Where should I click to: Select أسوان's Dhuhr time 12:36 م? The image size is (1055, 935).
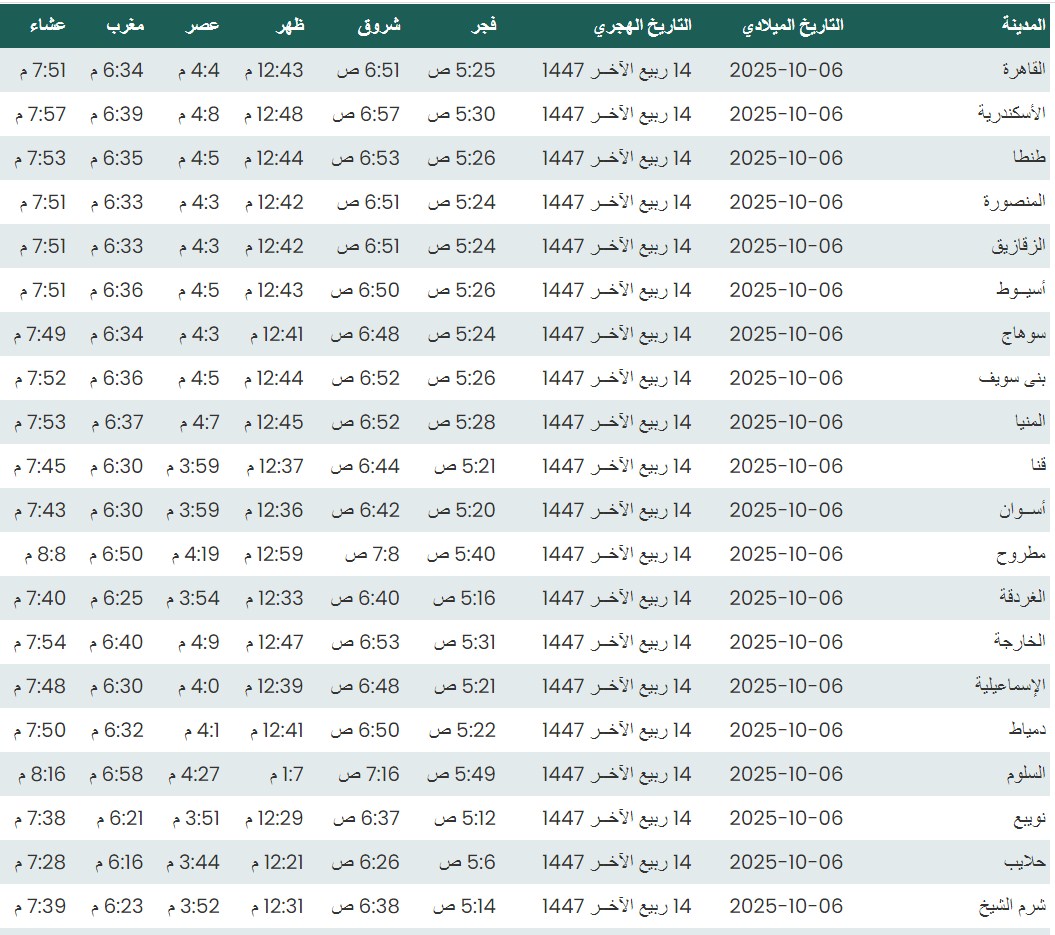pos(273,510)
